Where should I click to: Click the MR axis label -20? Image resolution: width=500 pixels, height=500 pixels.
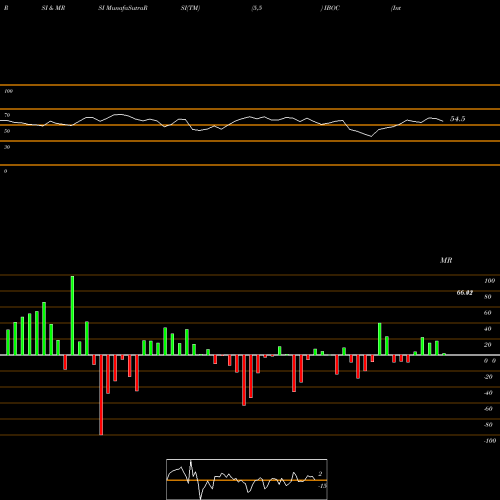pos(488,377)
